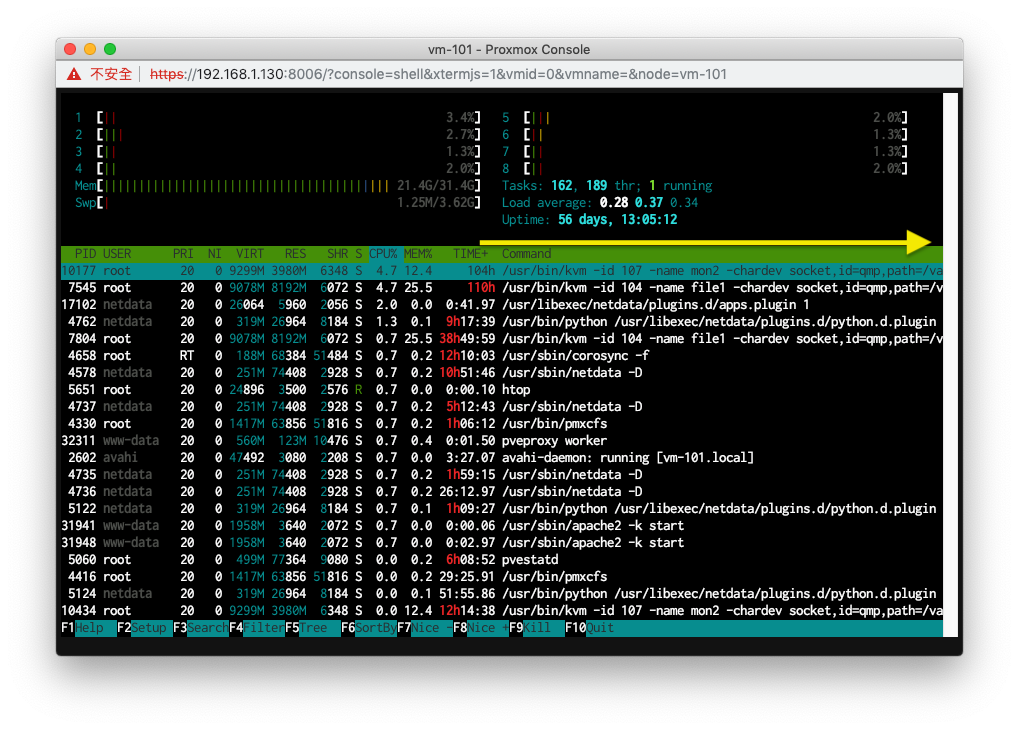Viewport: 1019px width, 730px height.
Task: Select python.d.plugin row PID 5122
Action: pos(502,509)
